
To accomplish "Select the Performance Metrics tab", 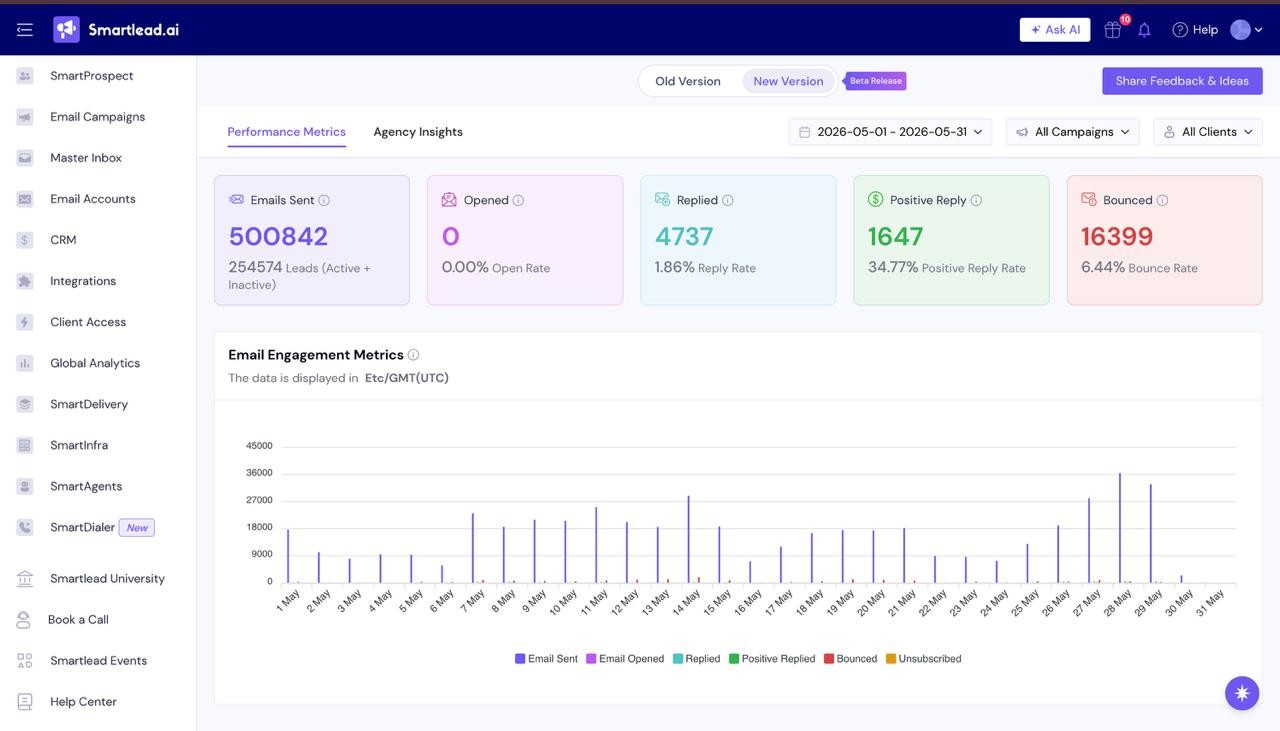I will 286,132.
